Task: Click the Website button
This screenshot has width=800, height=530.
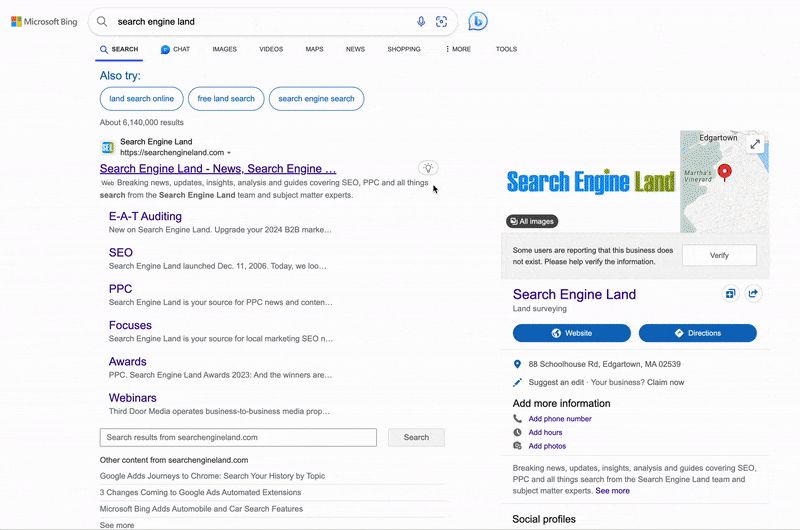Action: (x=572, y=333)
